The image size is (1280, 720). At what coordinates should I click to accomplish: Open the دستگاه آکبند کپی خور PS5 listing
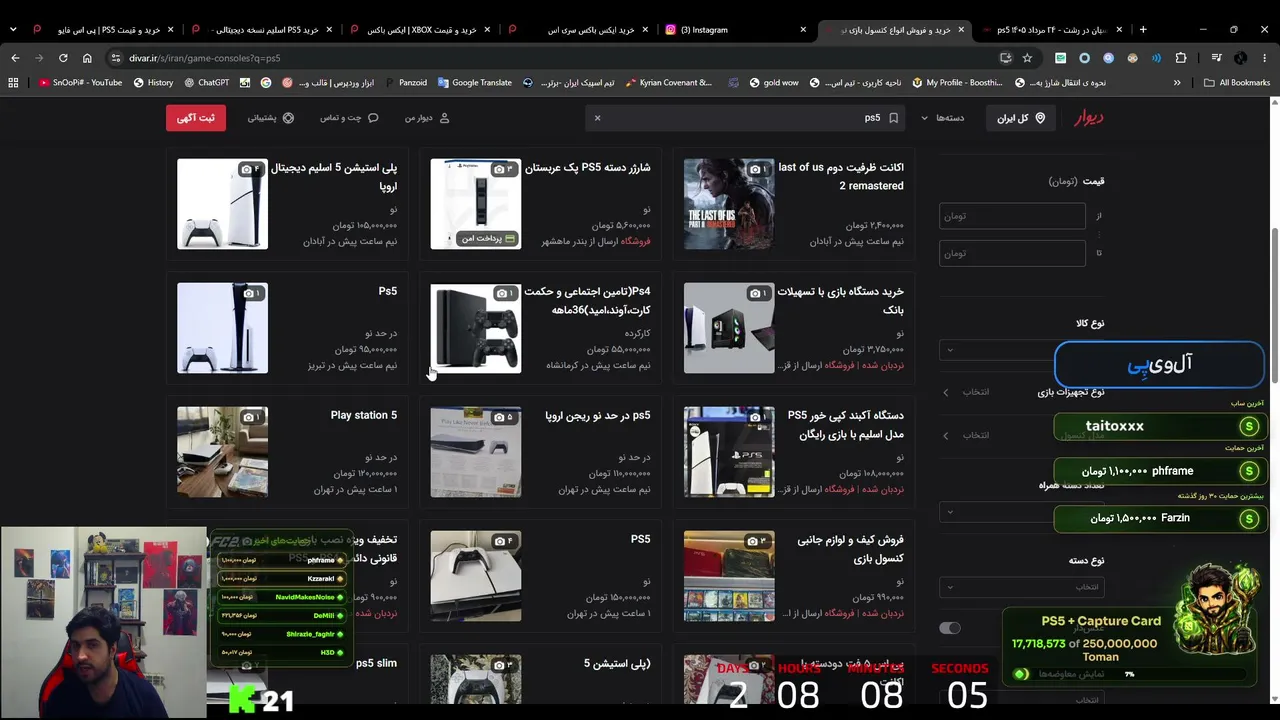click(x=794, y=452)
